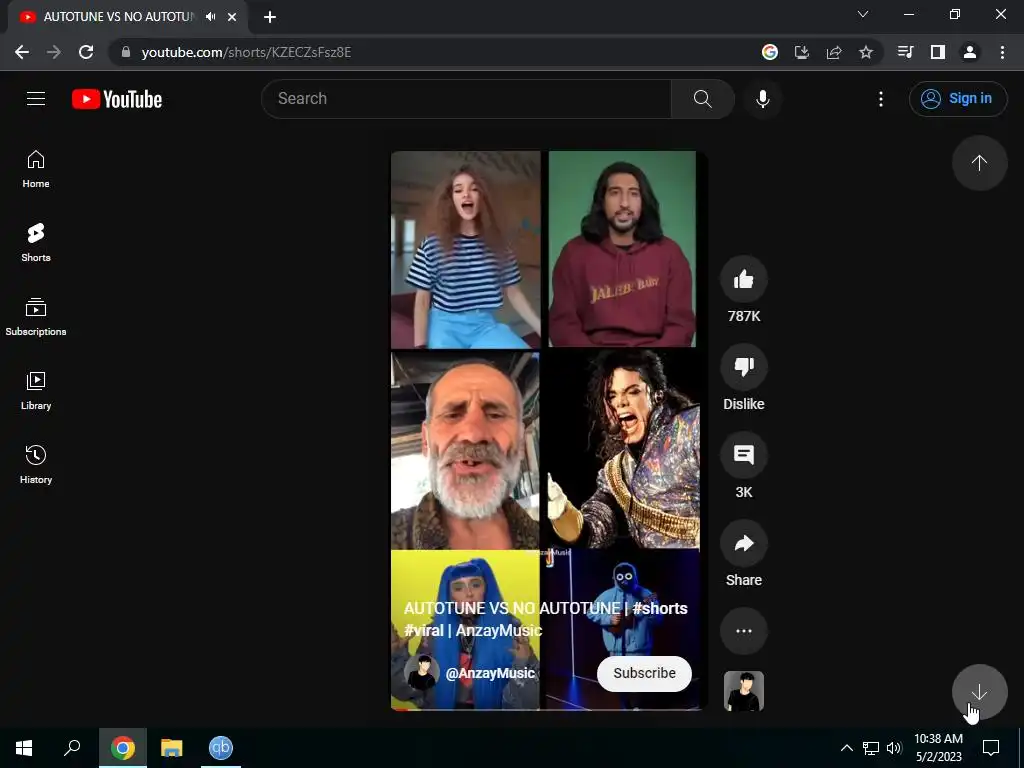Go to previous short with up arrow
The image size is (1024, 768).
tap(979, 163)
